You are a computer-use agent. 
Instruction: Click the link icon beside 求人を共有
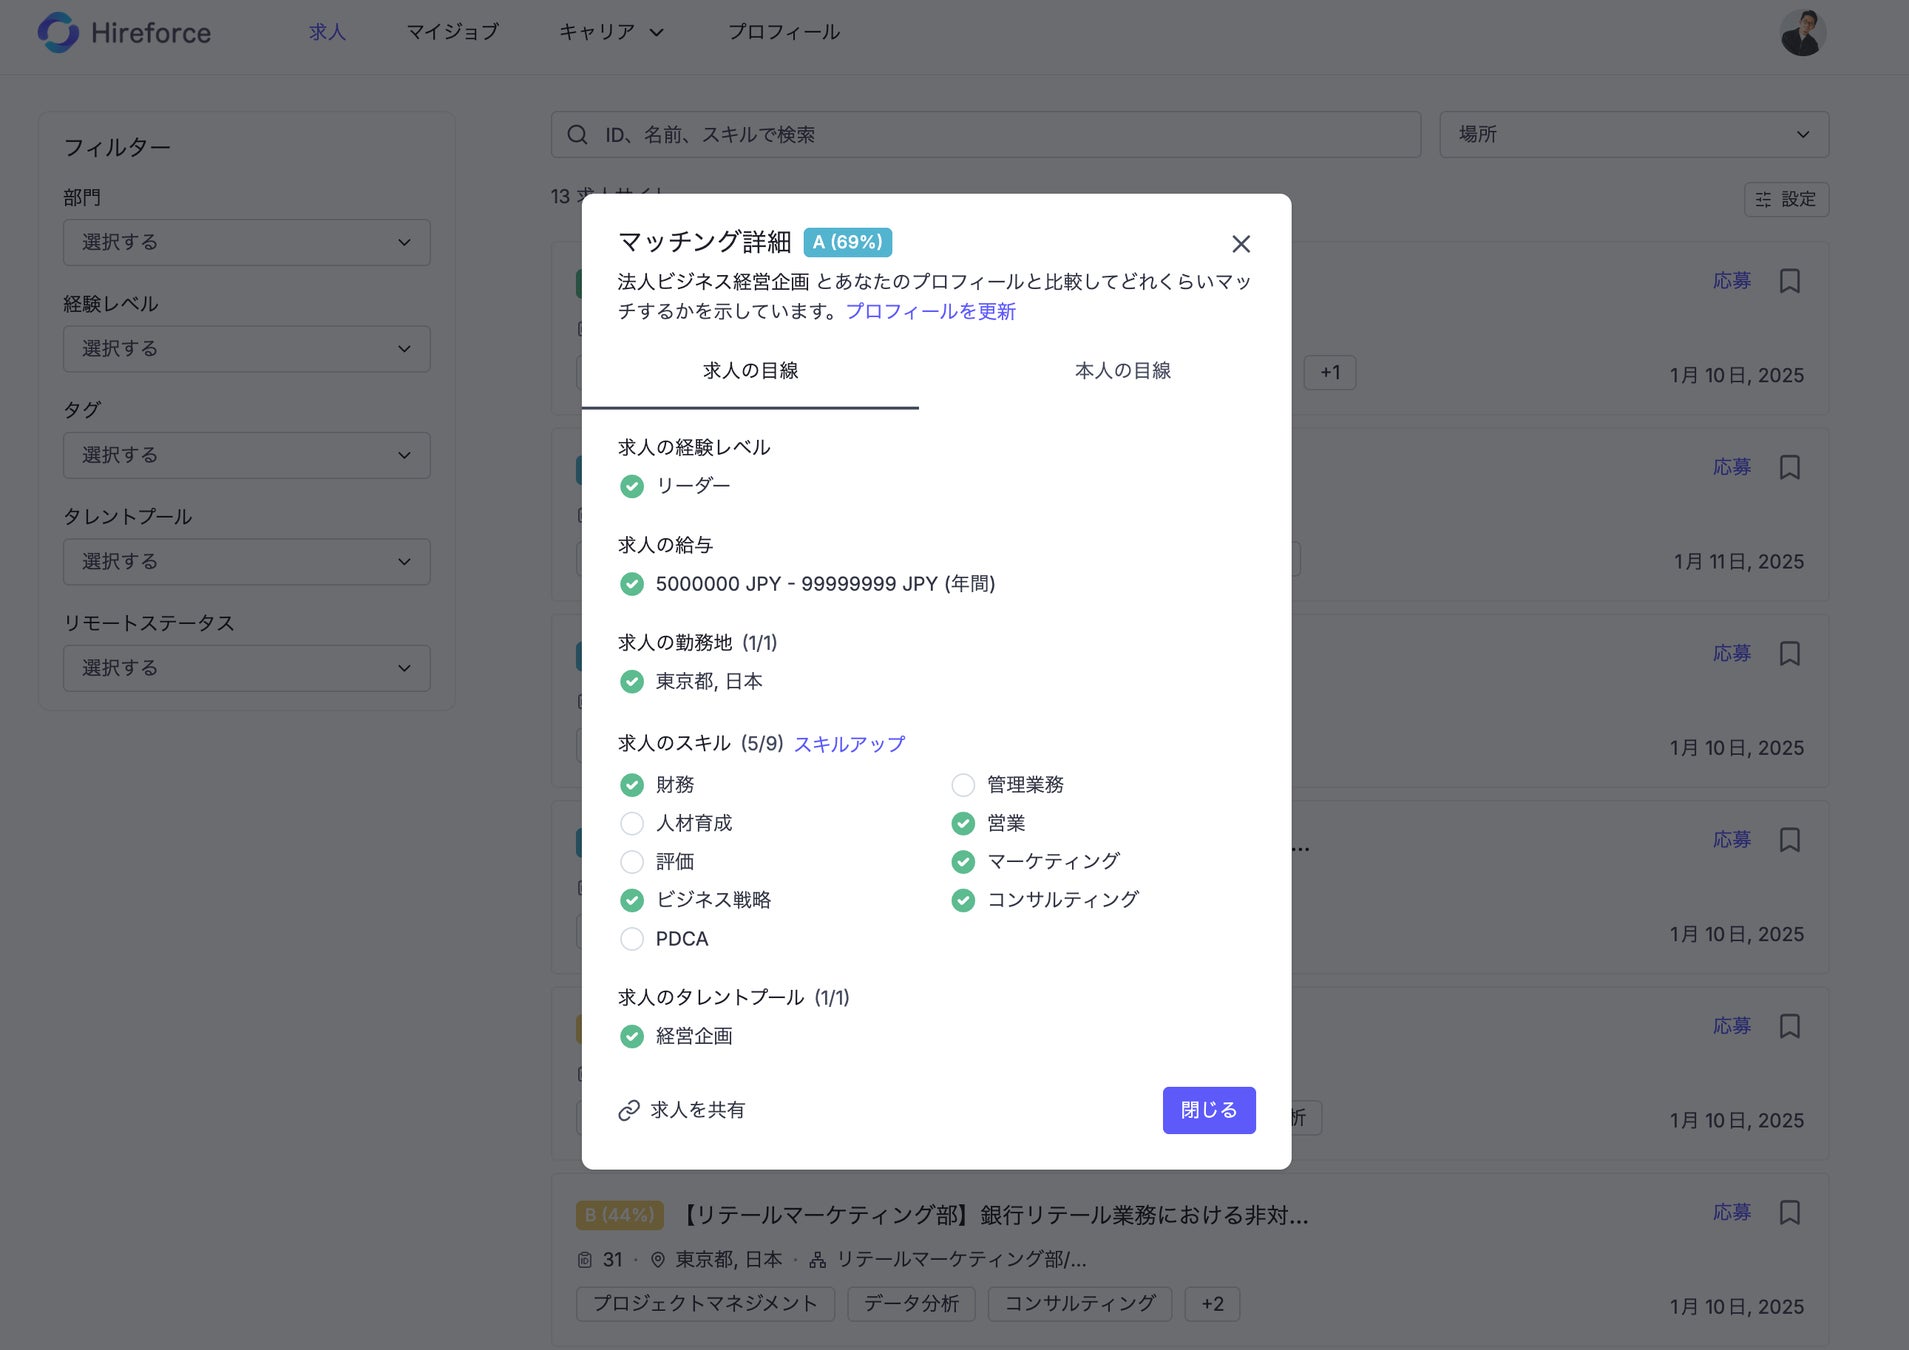coord(629,1111)
